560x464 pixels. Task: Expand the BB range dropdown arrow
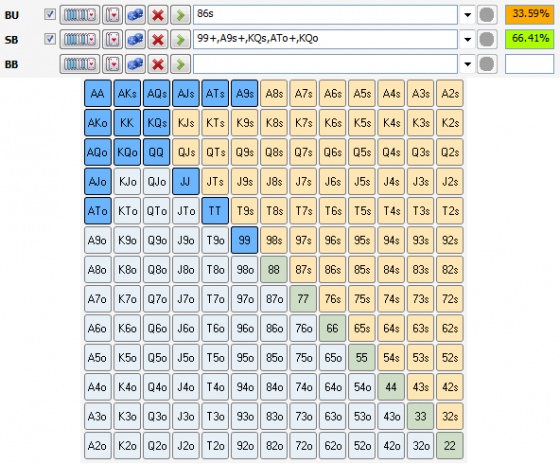pos(467,64)
